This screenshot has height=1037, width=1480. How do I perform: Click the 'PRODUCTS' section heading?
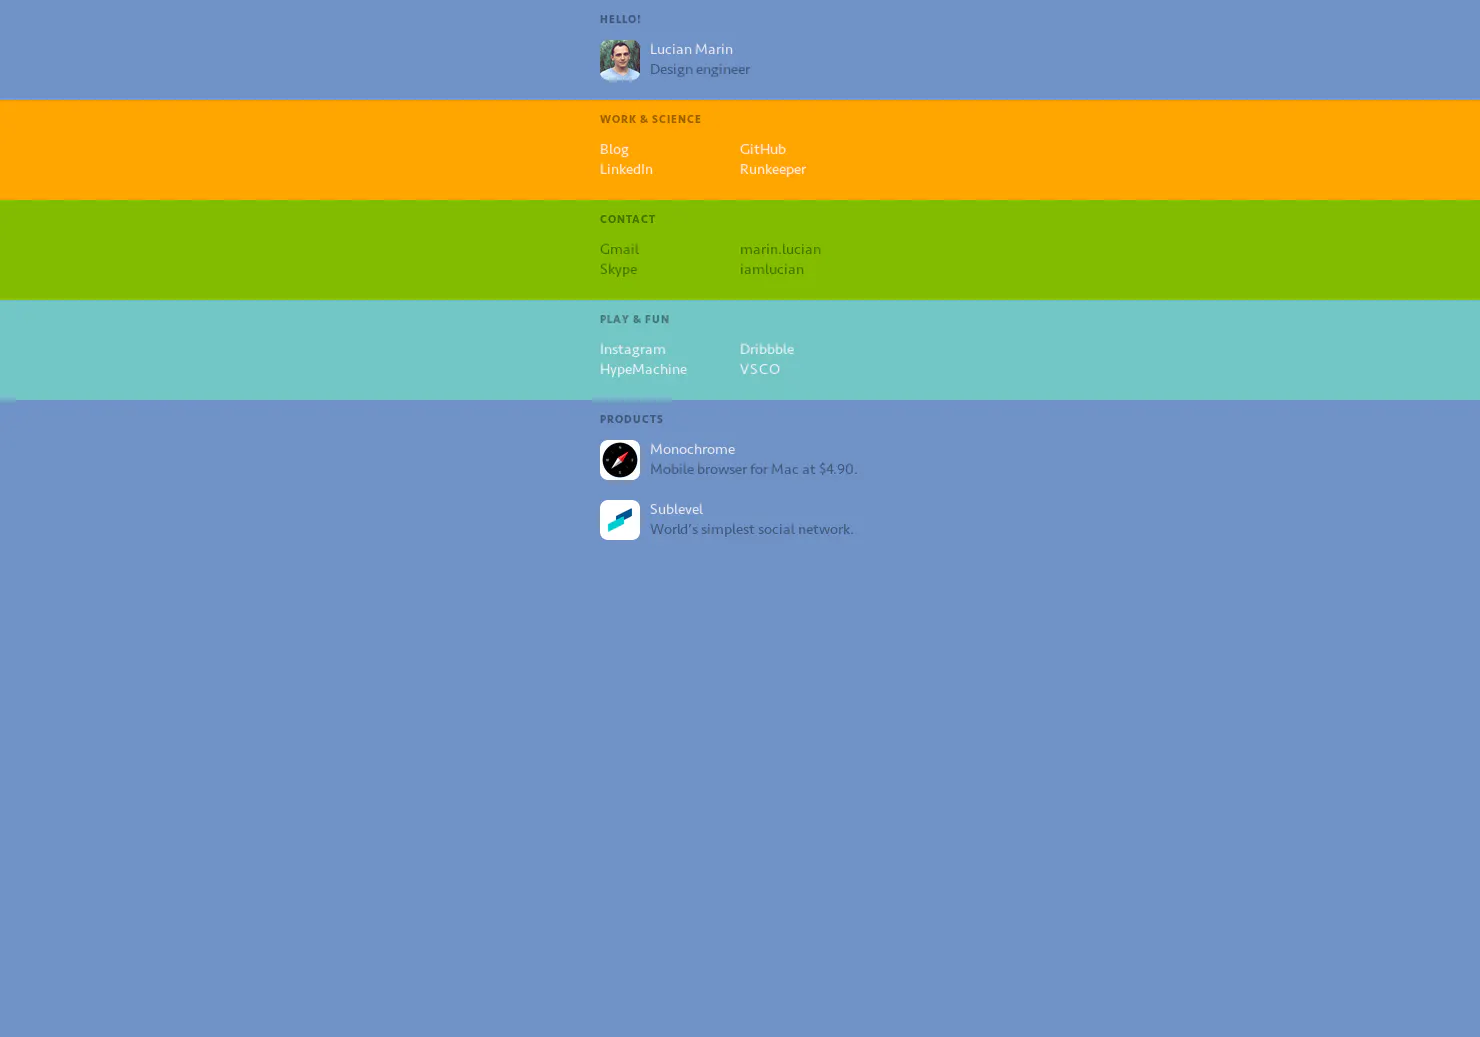(631, 419)
